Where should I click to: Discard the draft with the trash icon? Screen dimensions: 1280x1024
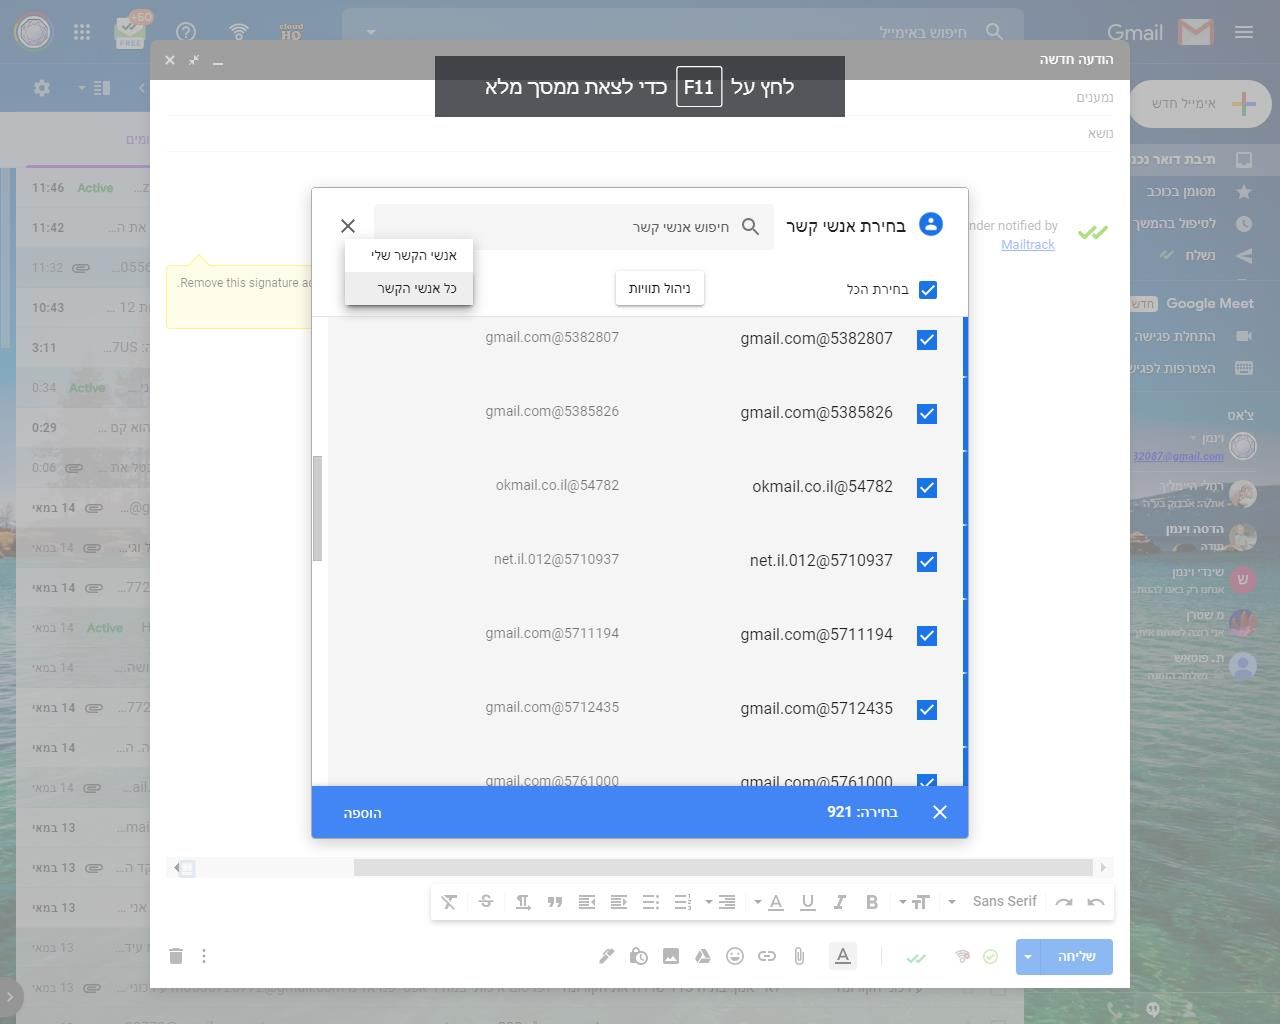176,956
